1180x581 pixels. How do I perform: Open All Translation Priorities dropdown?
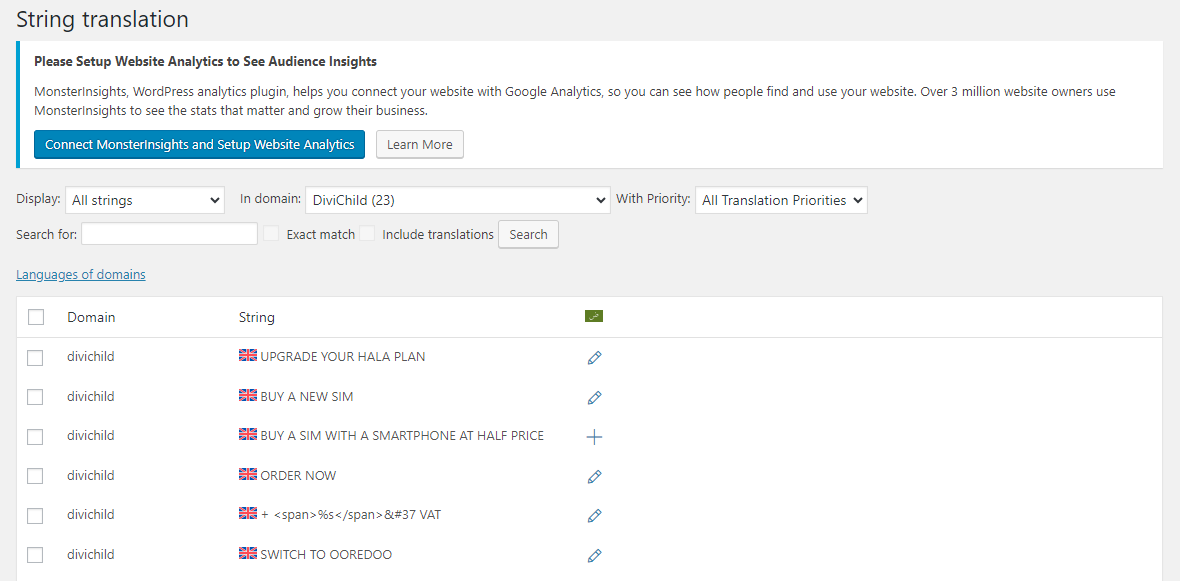click(x=781, y=200)
